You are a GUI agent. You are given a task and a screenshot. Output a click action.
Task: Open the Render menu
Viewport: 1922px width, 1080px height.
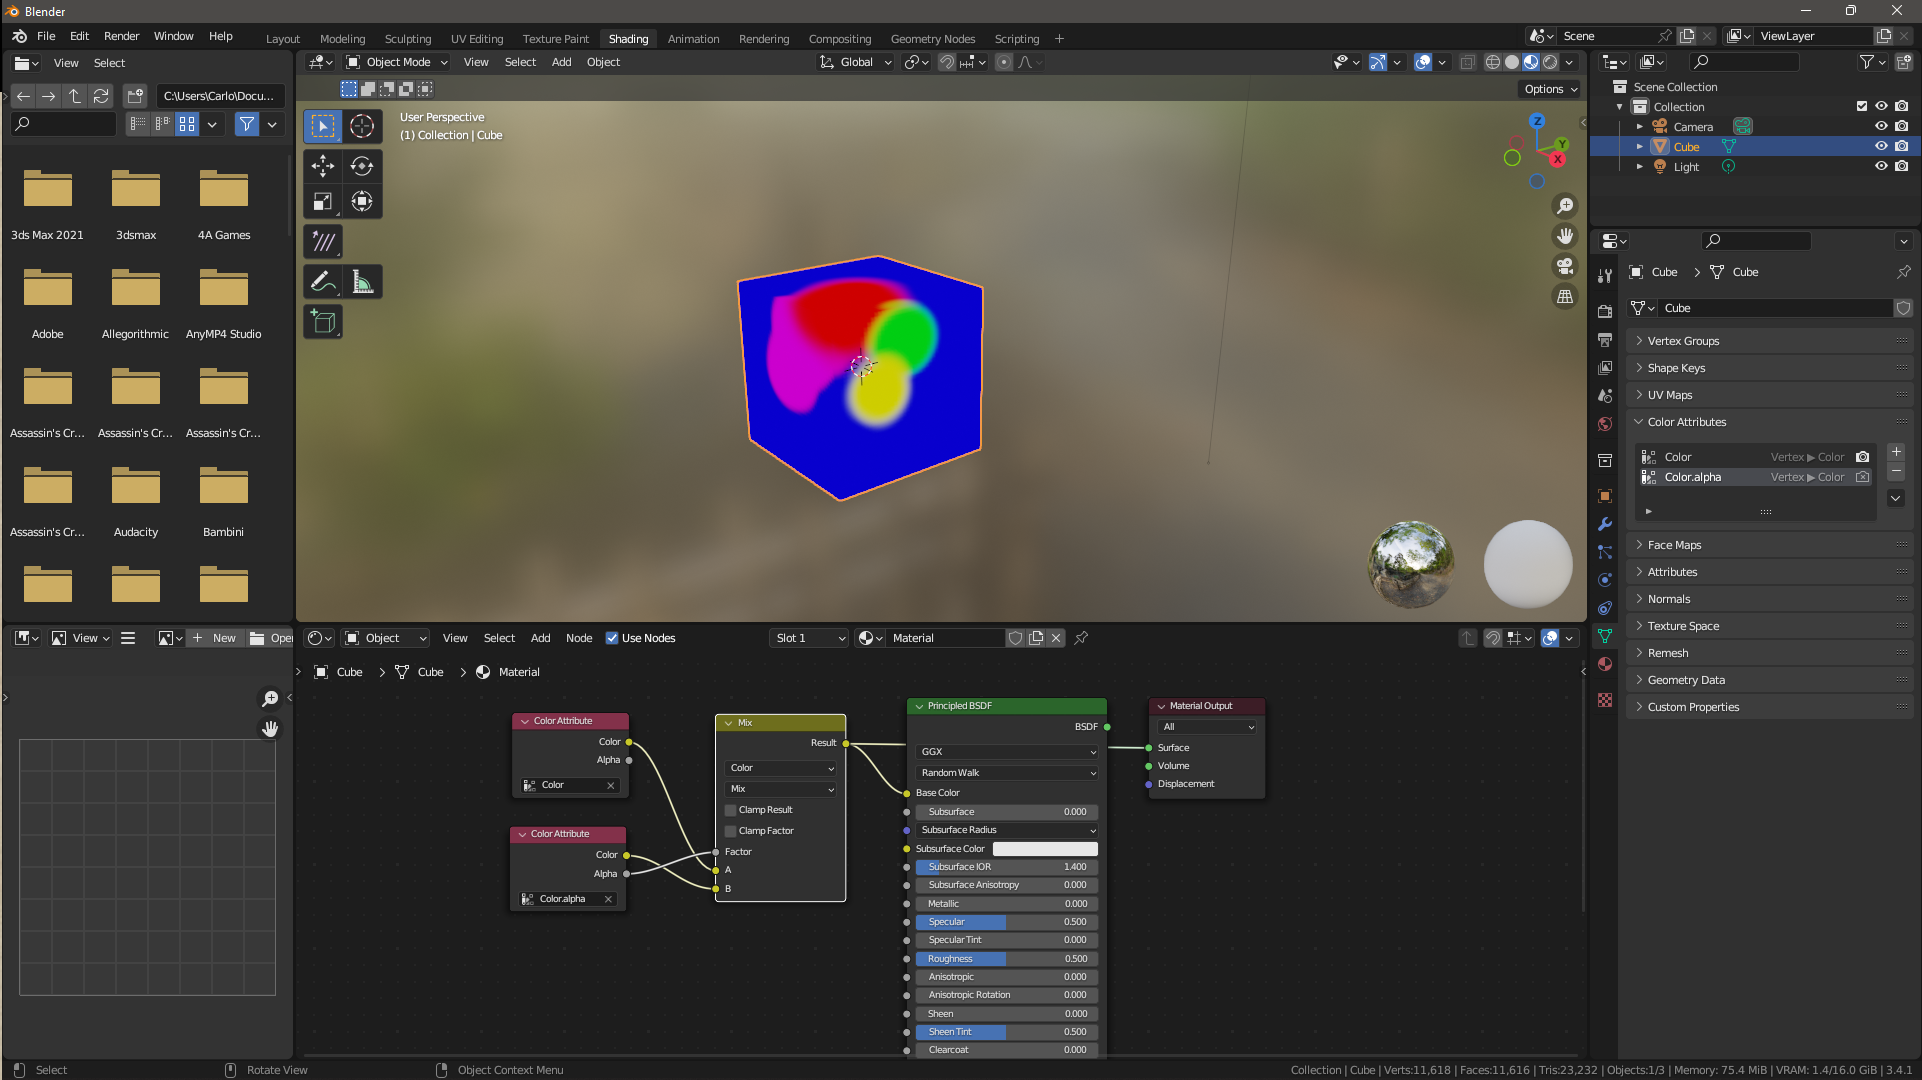[x=121, y=36]
